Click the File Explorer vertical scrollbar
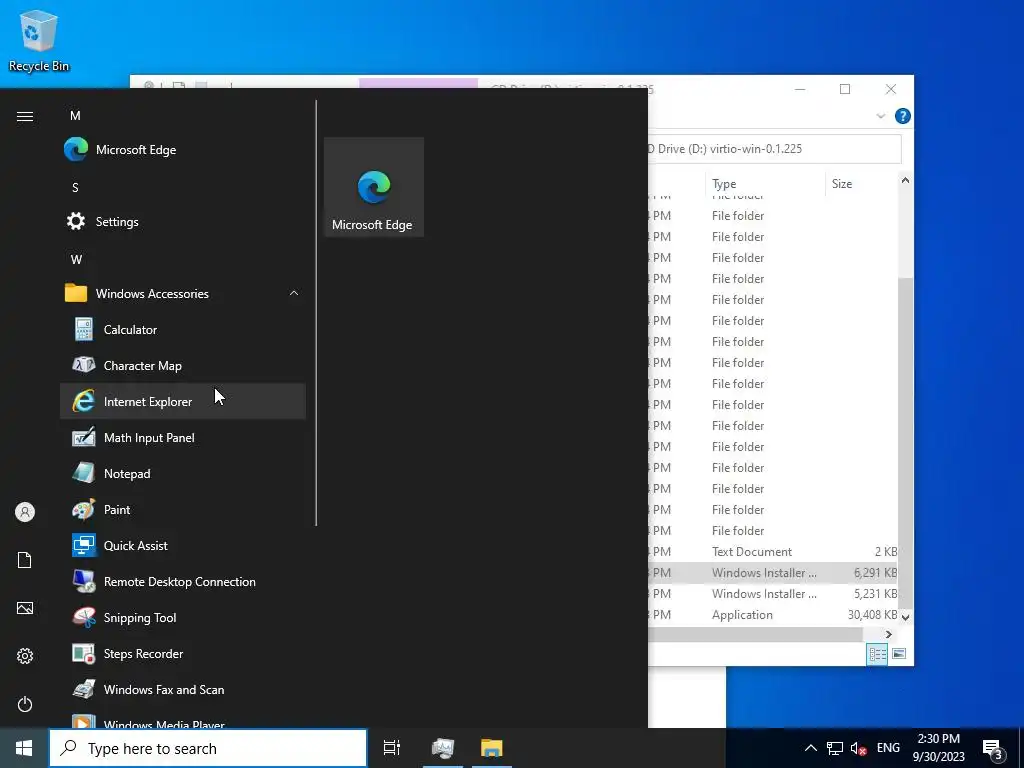The image size is (1024, 768). coord(905,441)
